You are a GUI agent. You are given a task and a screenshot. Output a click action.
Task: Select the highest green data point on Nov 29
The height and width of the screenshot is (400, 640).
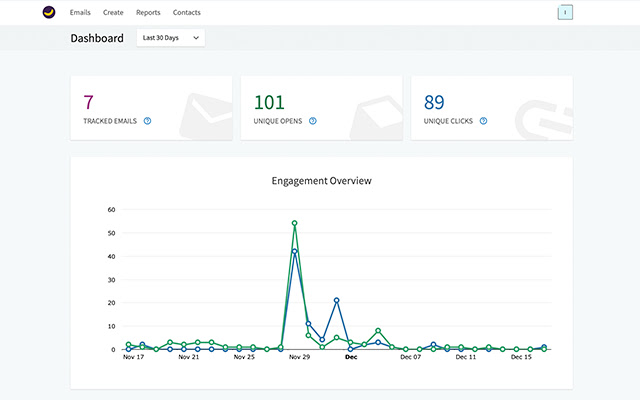coord(294,223)
